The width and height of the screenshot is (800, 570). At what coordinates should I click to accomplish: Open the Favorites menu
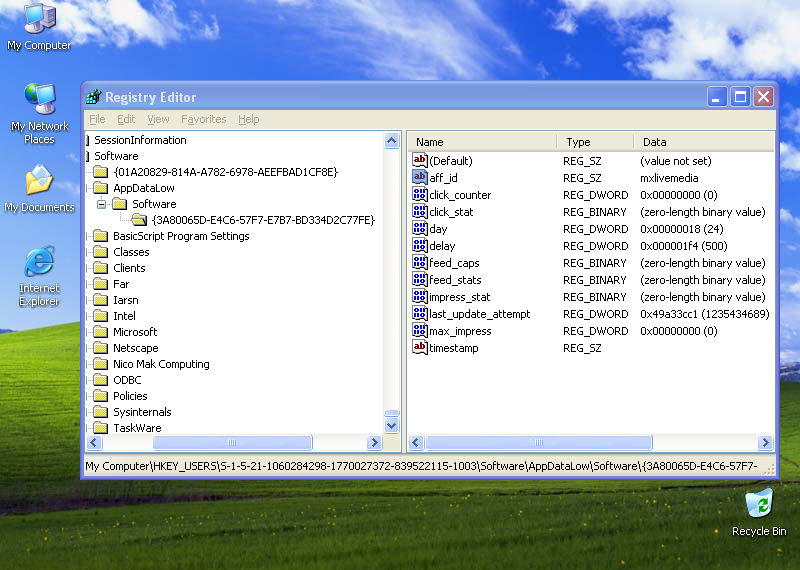coord(204,119)
